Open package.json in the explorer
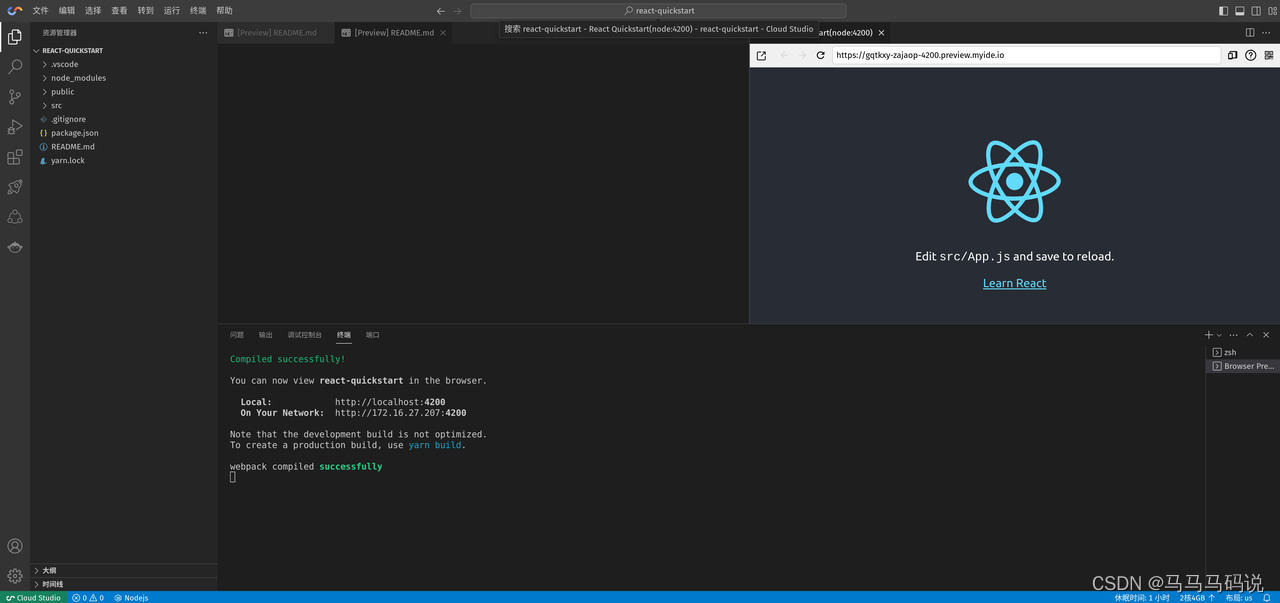This screenshot has width=1280, height=603. click(x=75, y=133)
